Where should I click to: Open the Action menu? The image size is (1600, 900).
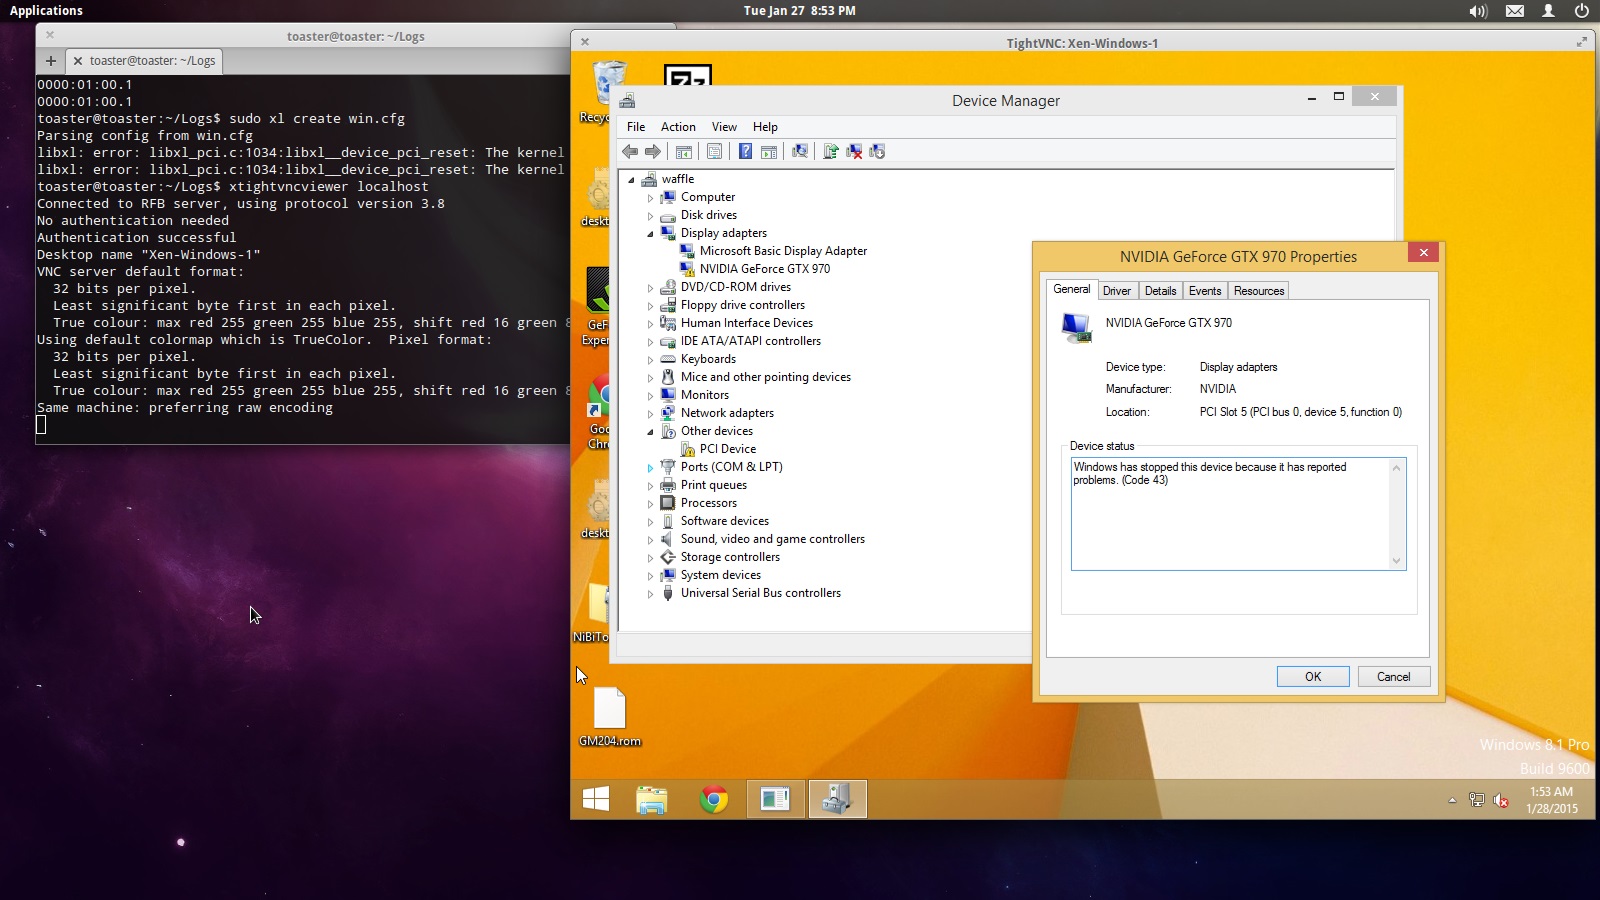pos(678,127)
